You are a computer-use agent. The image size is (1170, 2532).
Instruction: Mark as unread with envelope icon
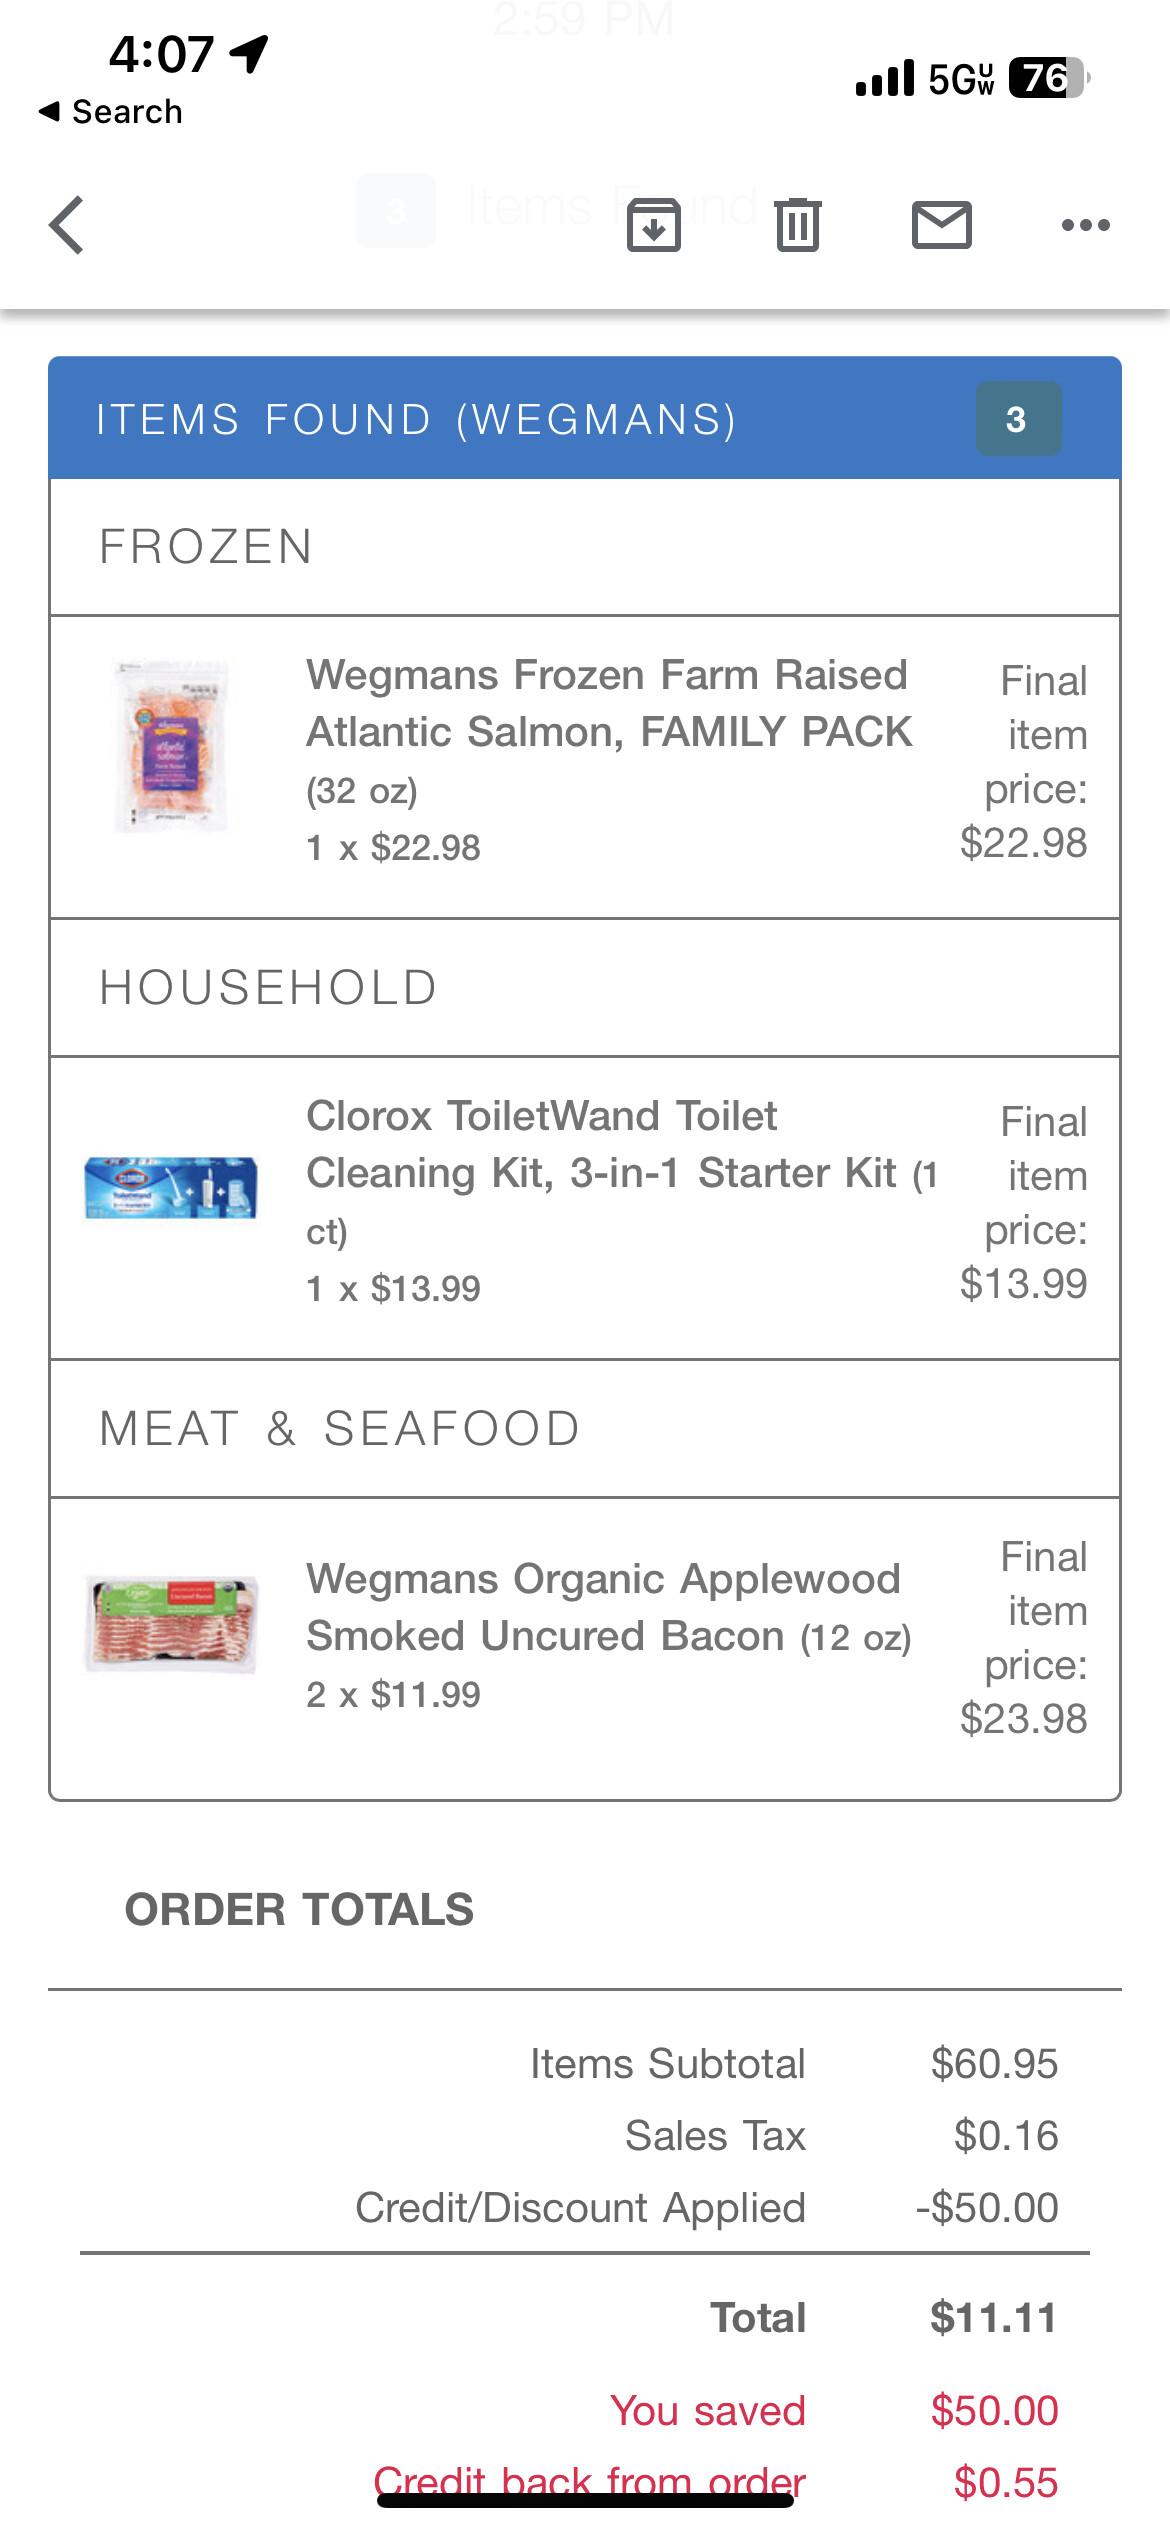(941, 225)
